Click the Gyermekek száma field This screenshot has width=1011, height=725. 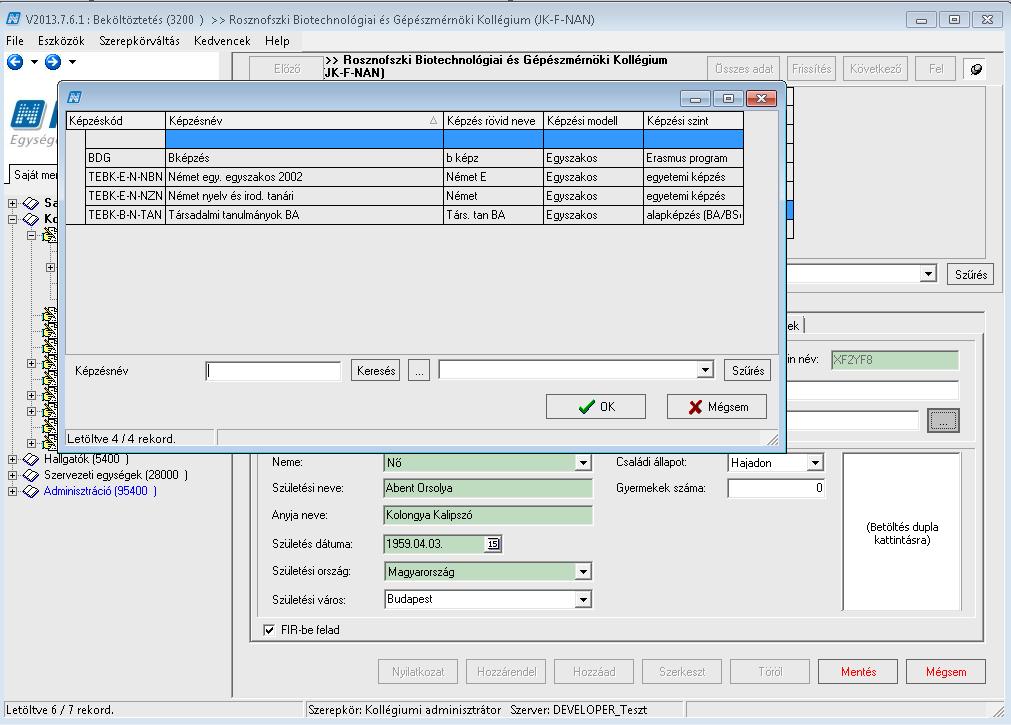[x=776, y=488]
